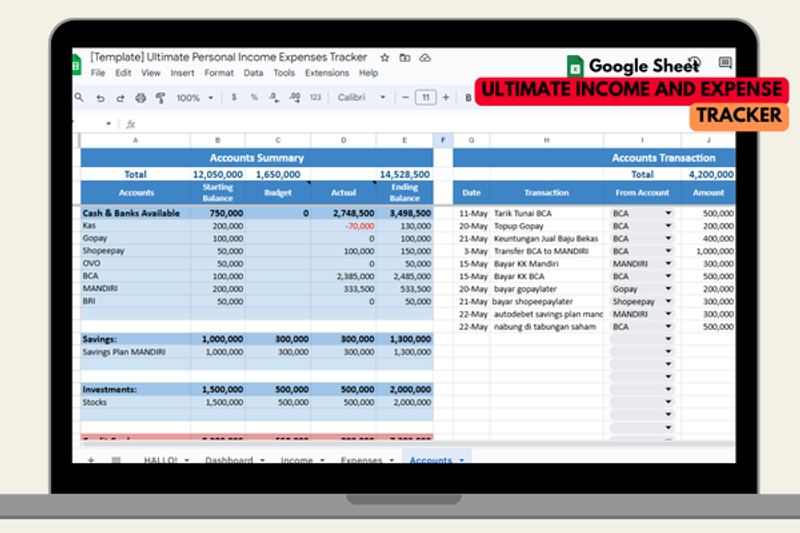Open the File menu

[x=97, y=73]
